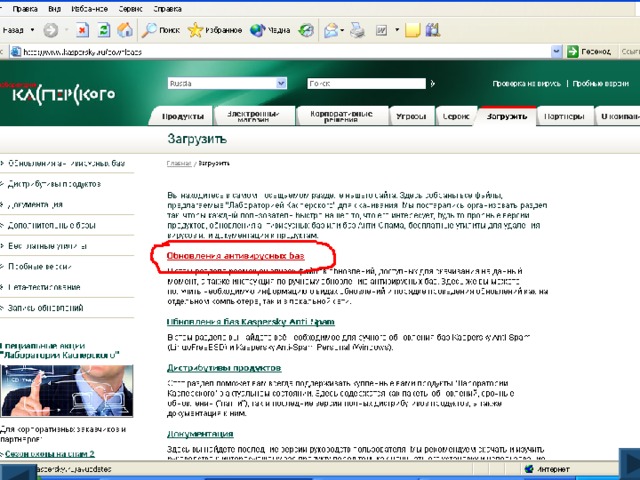Open the address bar URL dropdown
640x480 pixels.
coord(552,50)
